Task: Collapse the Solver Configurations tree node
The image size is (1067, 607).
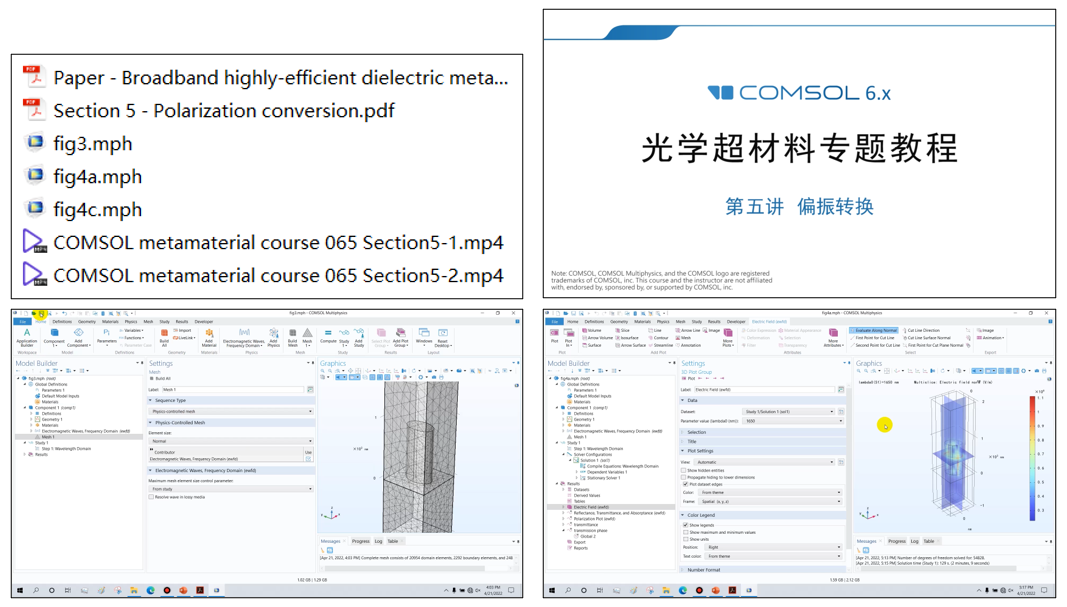Action: 563,454
